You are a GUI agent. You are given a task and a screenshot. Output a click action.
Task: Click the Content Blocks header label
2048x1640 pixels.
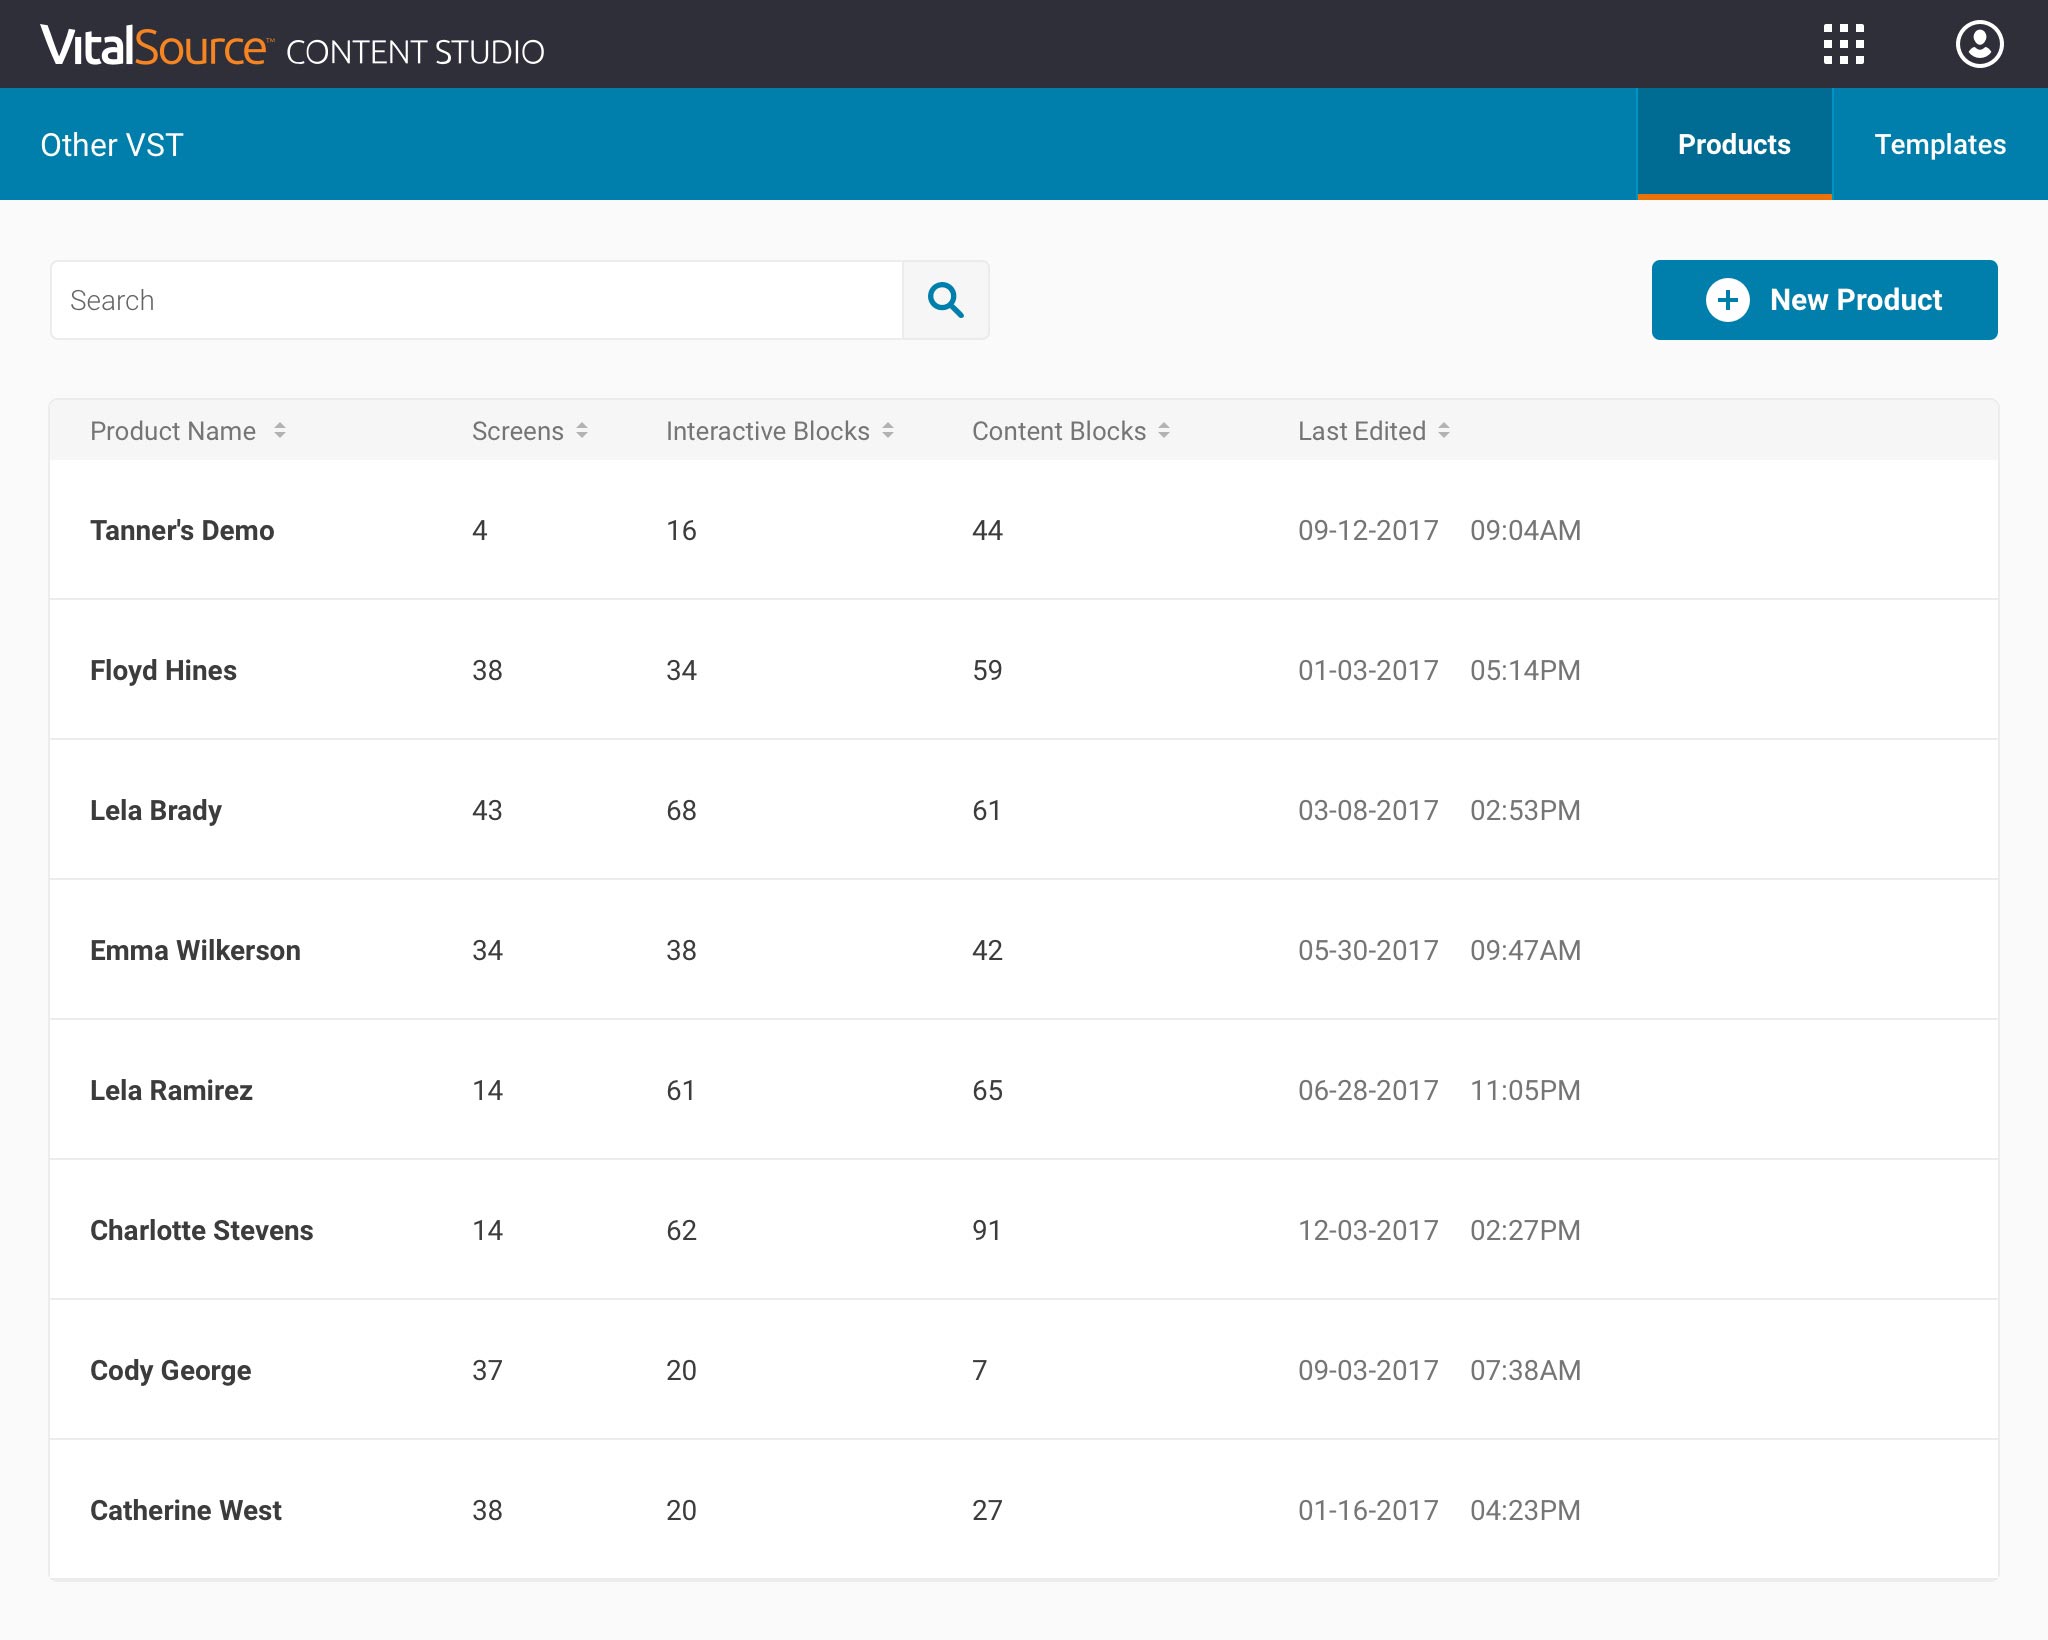[x=1059, y=431]
